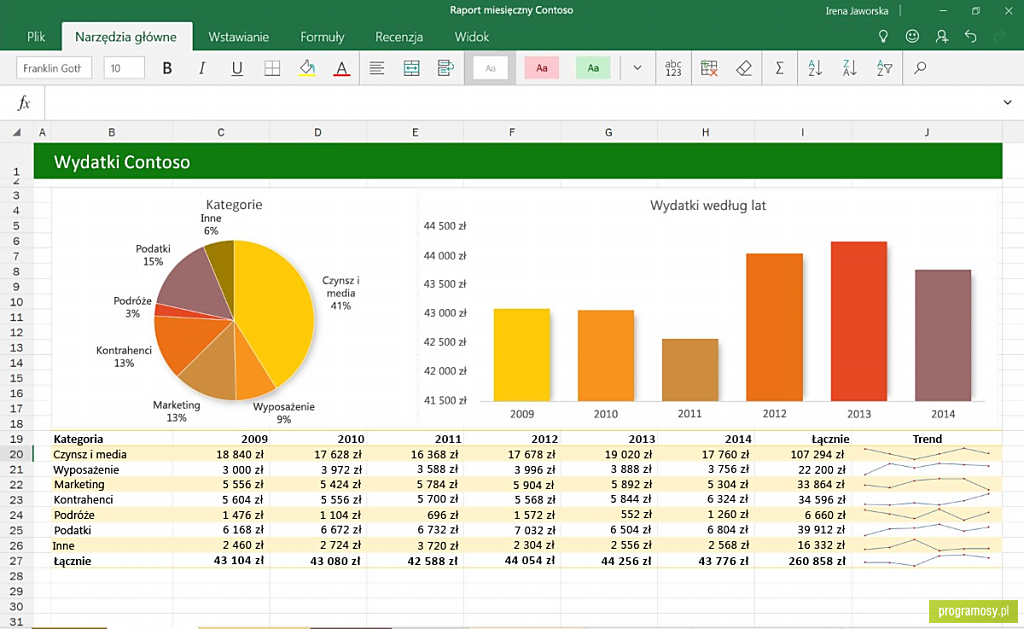Sort descending Z to A
Image resolution: width=1024 pixels, height=629 pixels.
pos(850,68)
